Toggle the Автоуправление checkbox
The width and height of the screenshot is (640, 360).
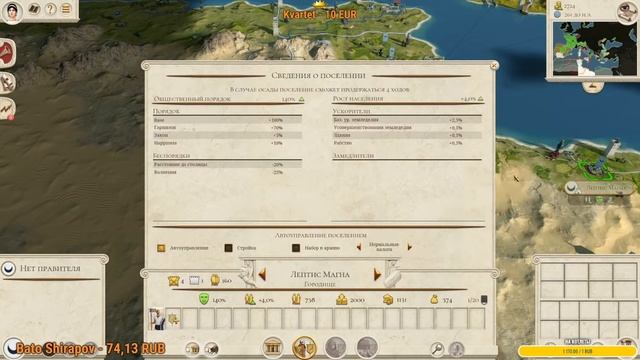(161, 248)
